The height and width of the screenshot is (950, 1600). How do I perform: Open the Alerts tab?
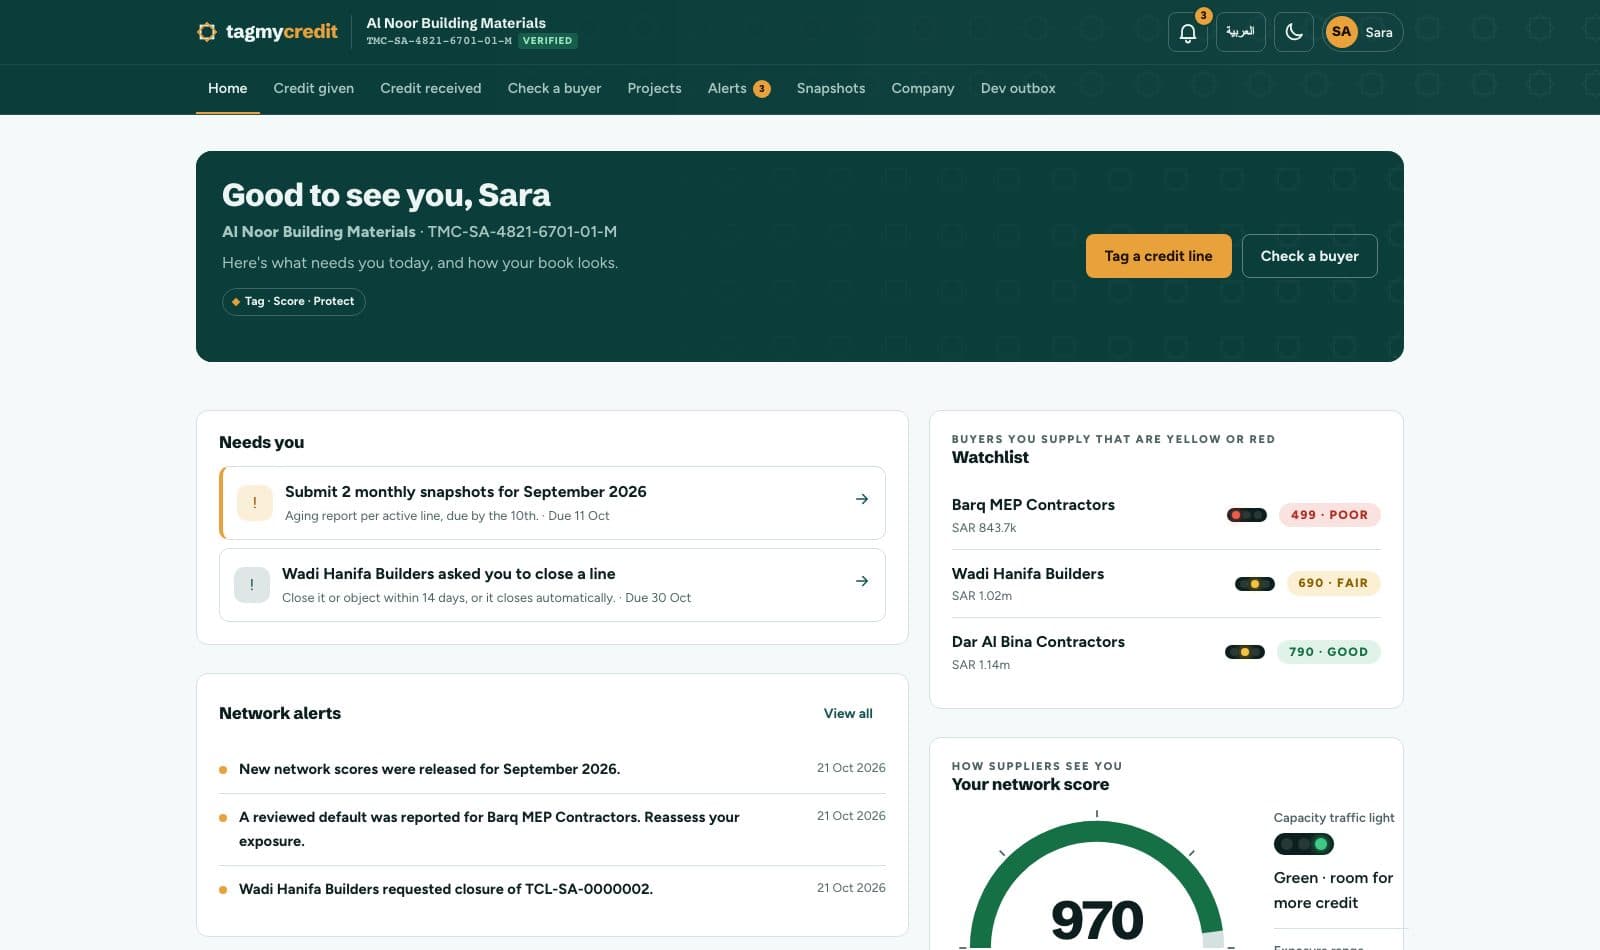click(739, 88)
